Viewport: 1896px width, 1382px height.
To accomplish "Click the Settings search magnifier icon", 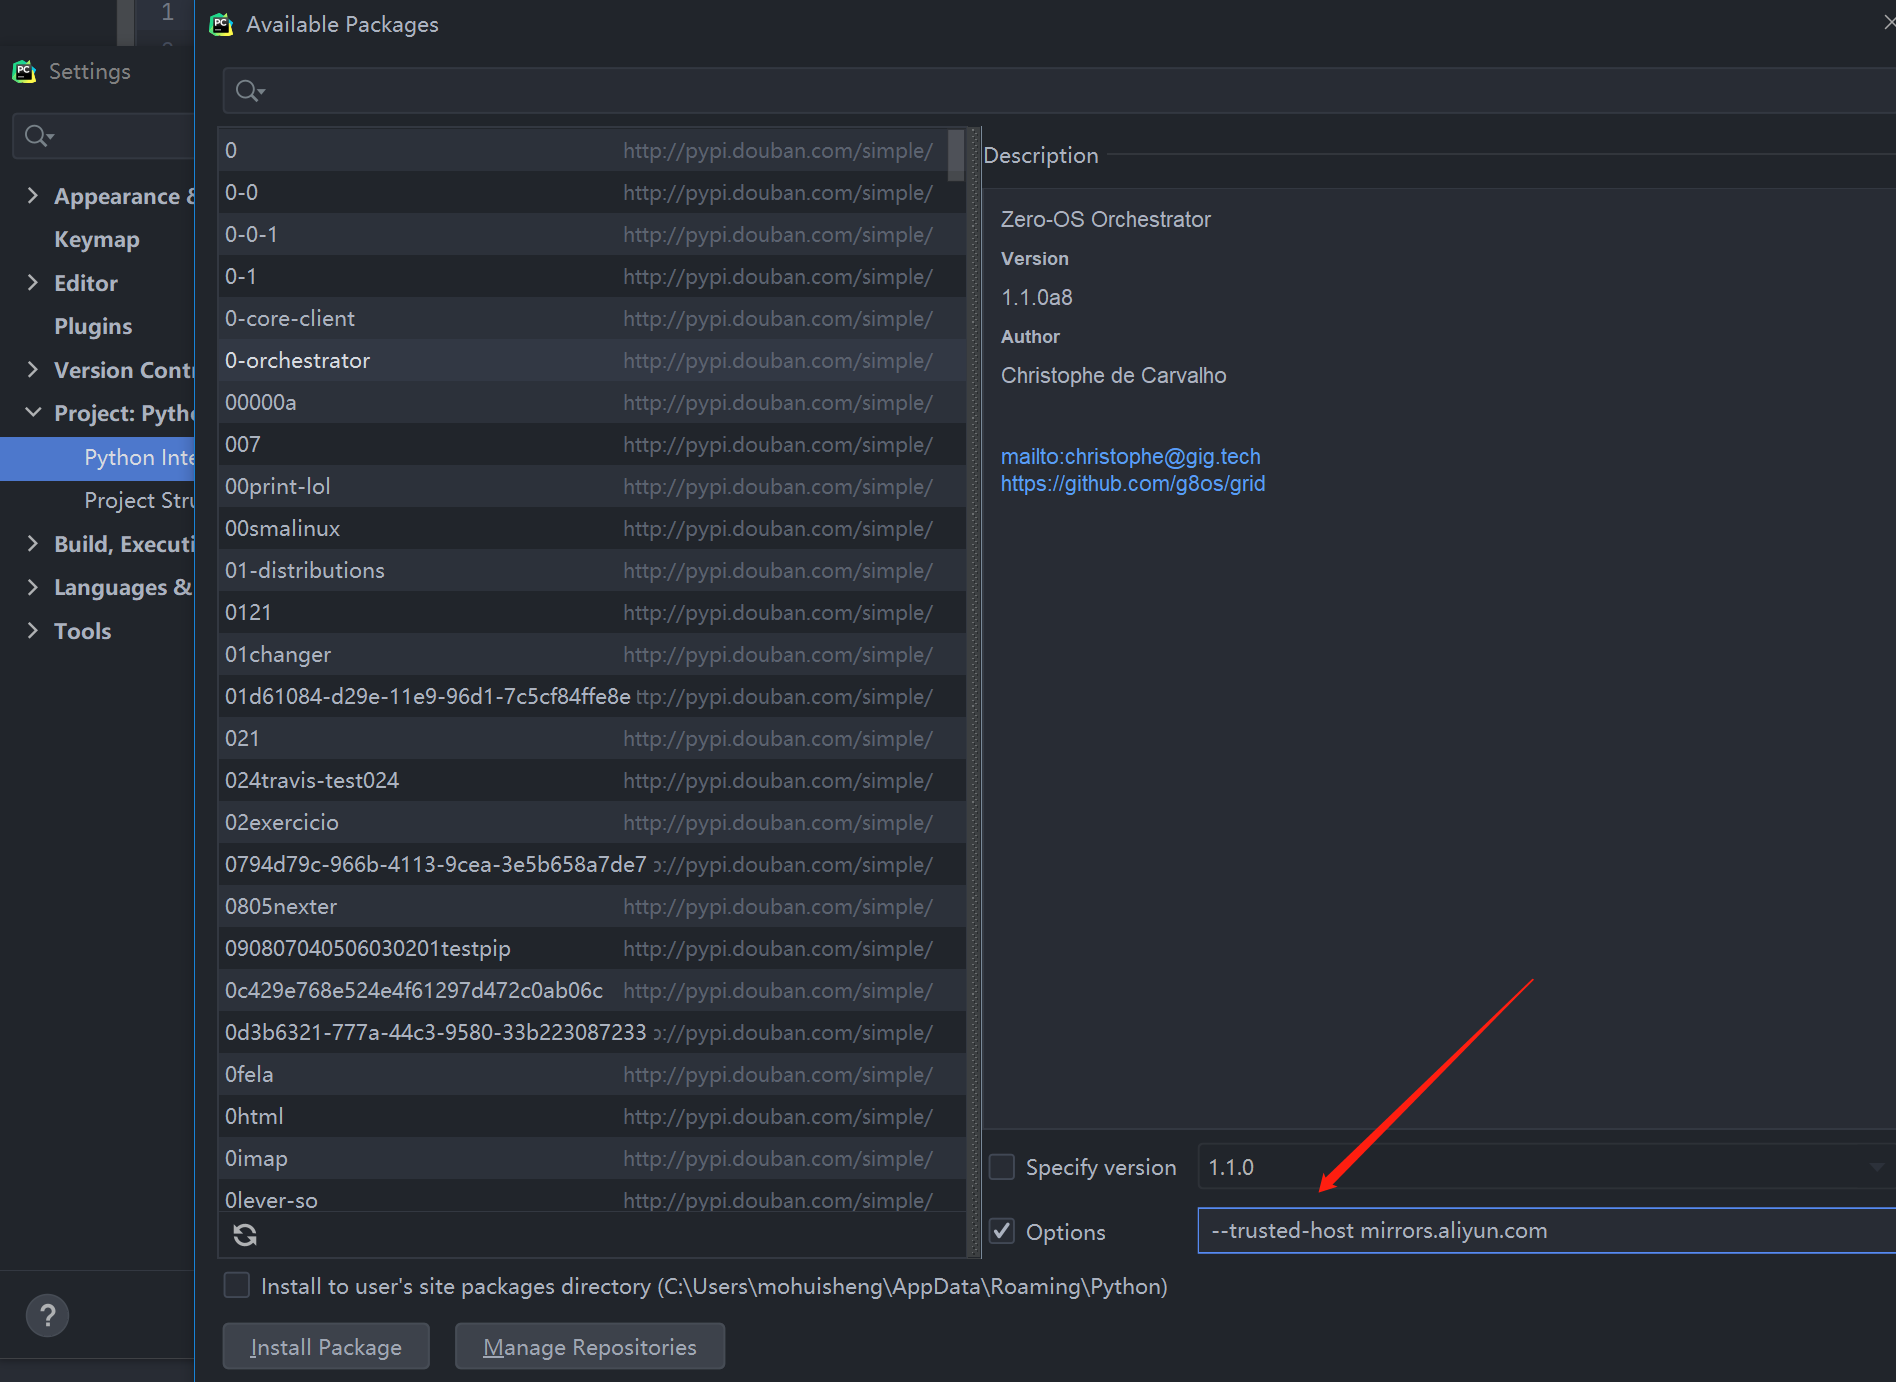I will click(38, 136).
